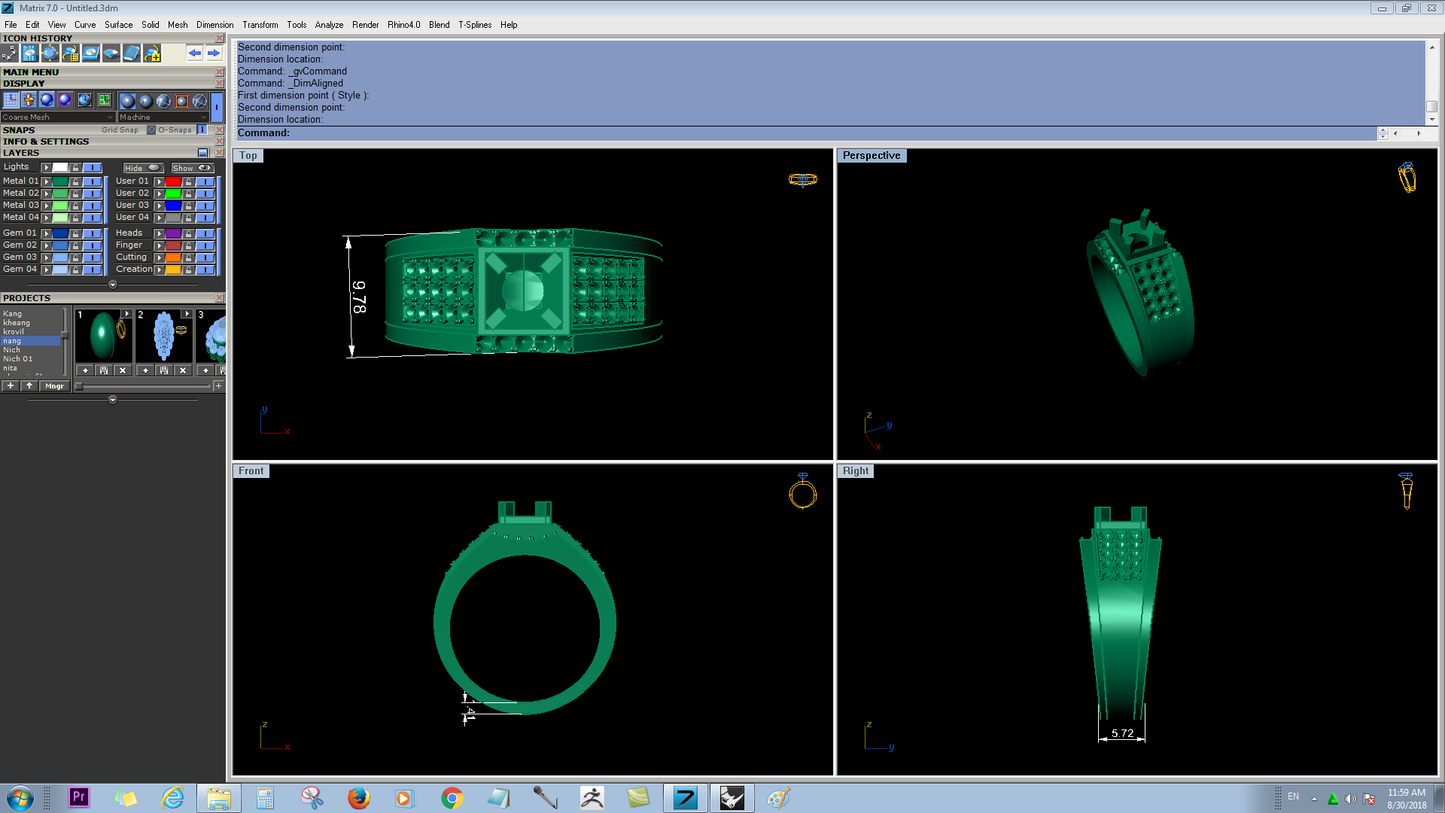Click the Hide button in Layers
The width and height of the screenshot is (1445, 813).
pos(143,168)
